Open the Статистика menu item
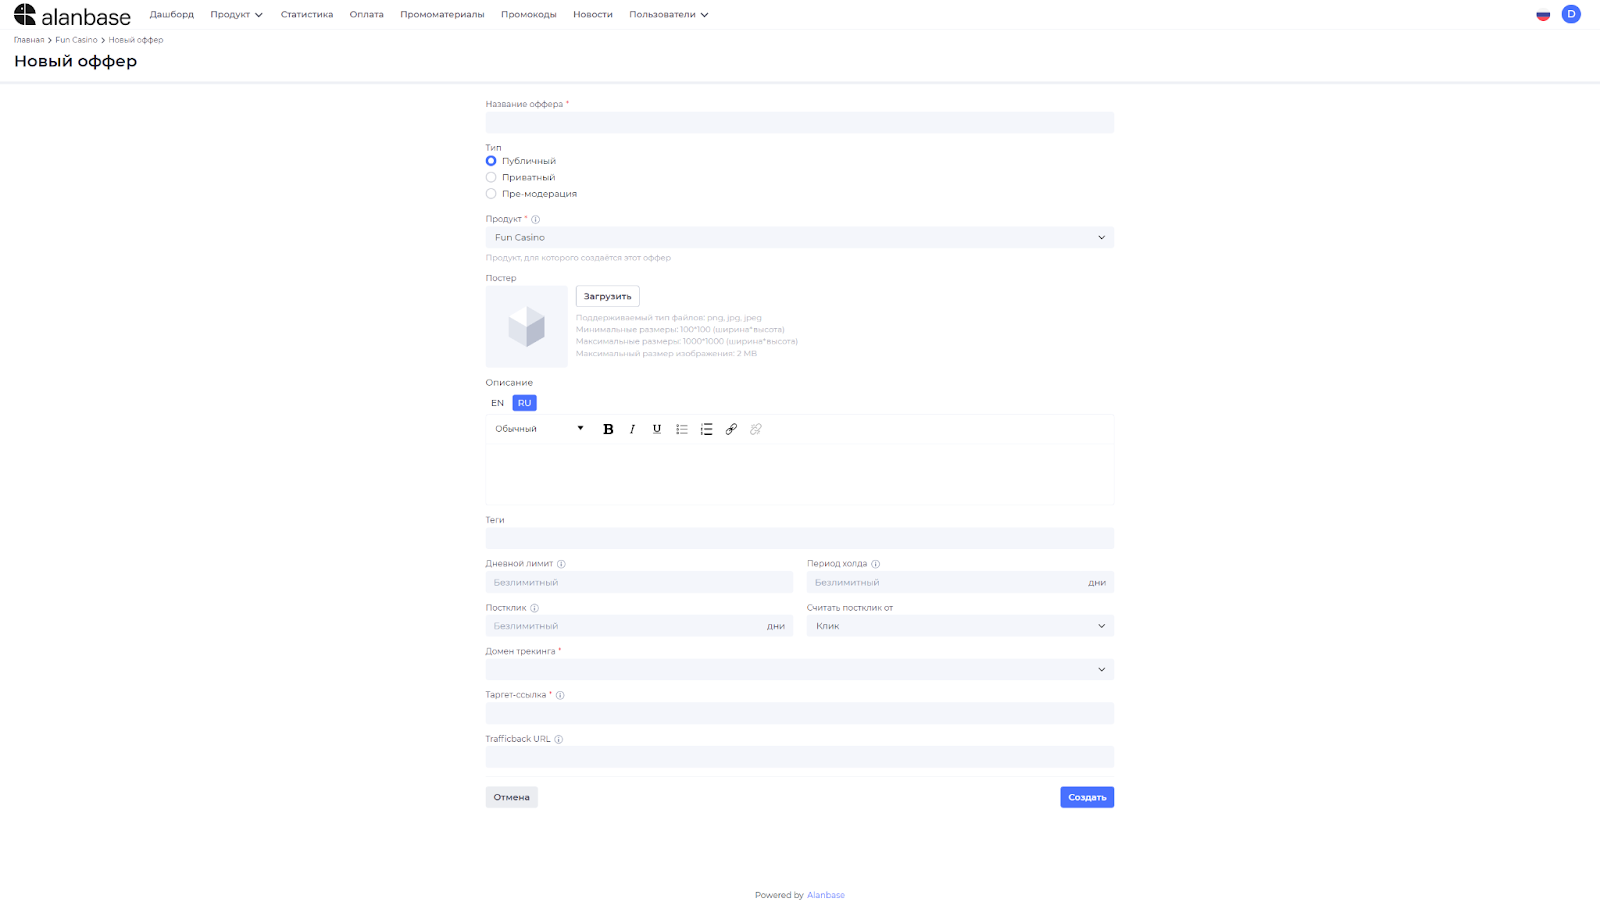 307,15
